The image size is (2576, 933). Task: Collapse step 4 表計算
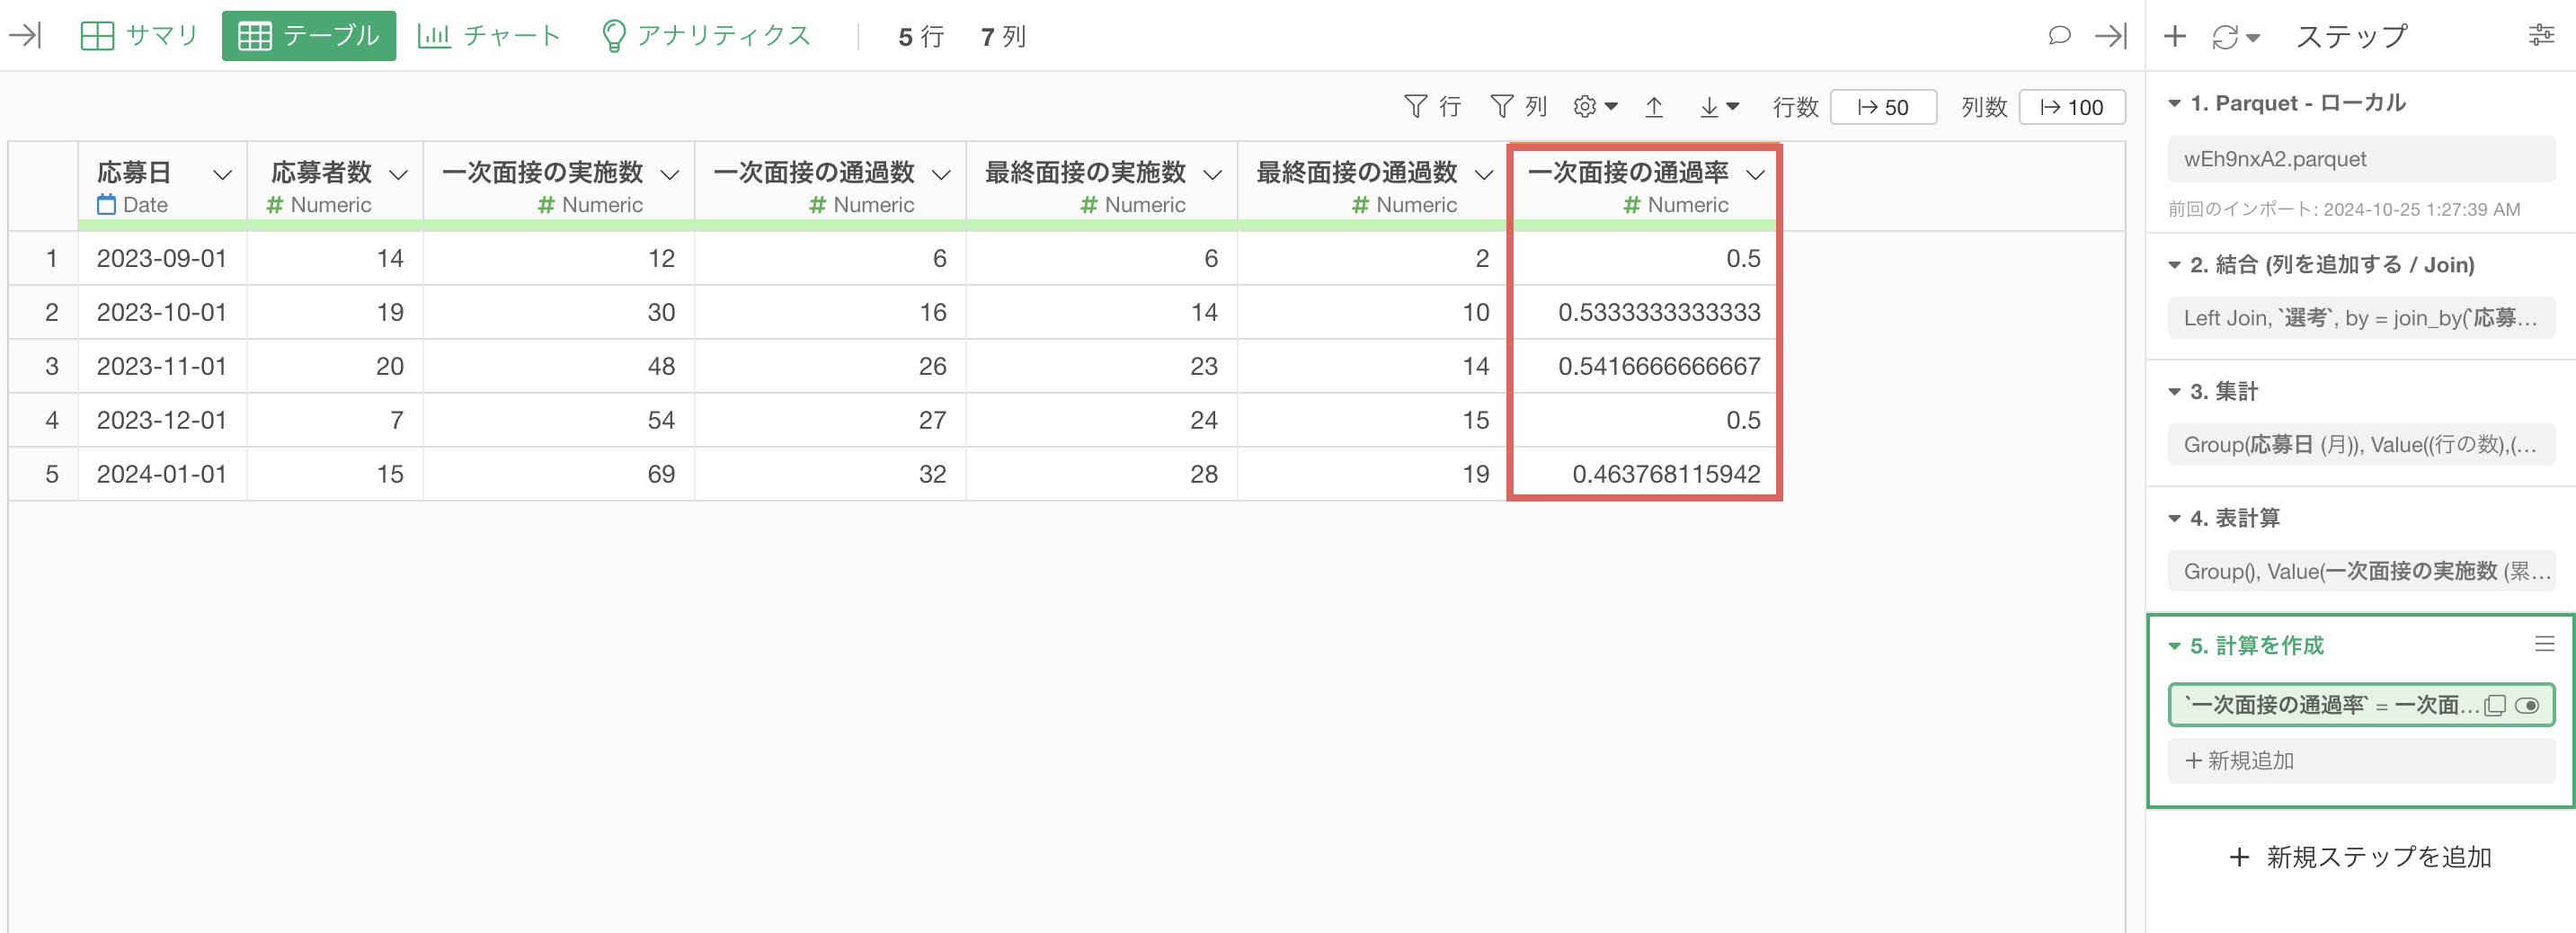2174,518
